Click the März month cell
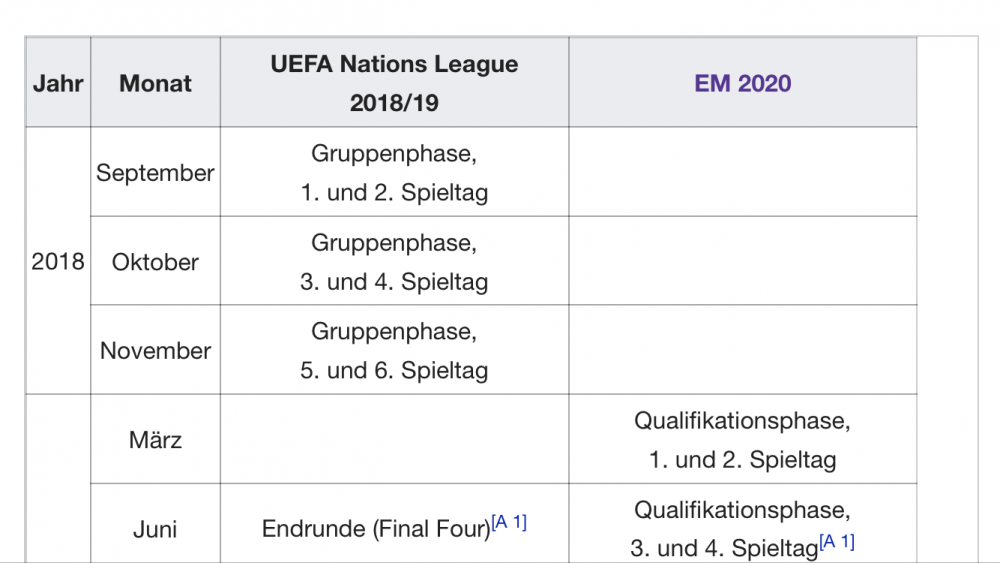 (156, 439)
